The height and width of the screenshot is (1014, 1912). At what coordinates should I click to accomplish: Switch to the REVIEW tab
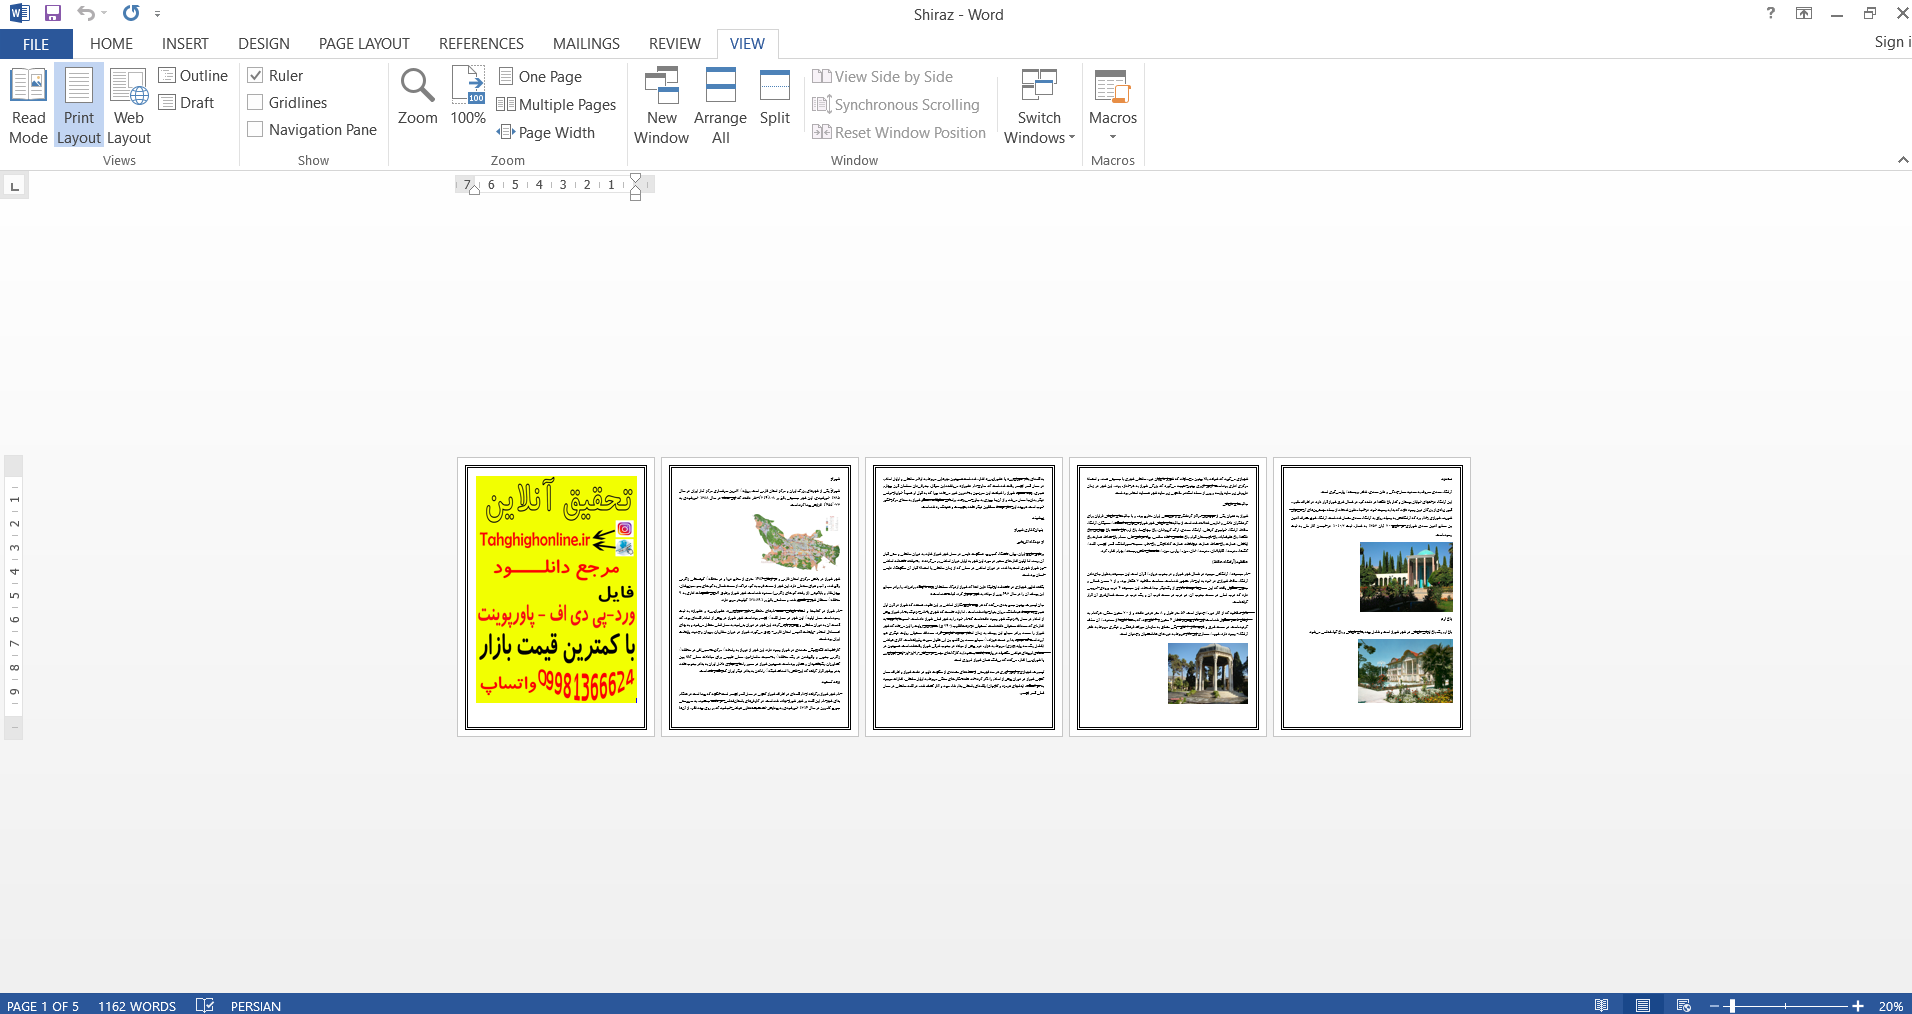[x=674, y=44]
